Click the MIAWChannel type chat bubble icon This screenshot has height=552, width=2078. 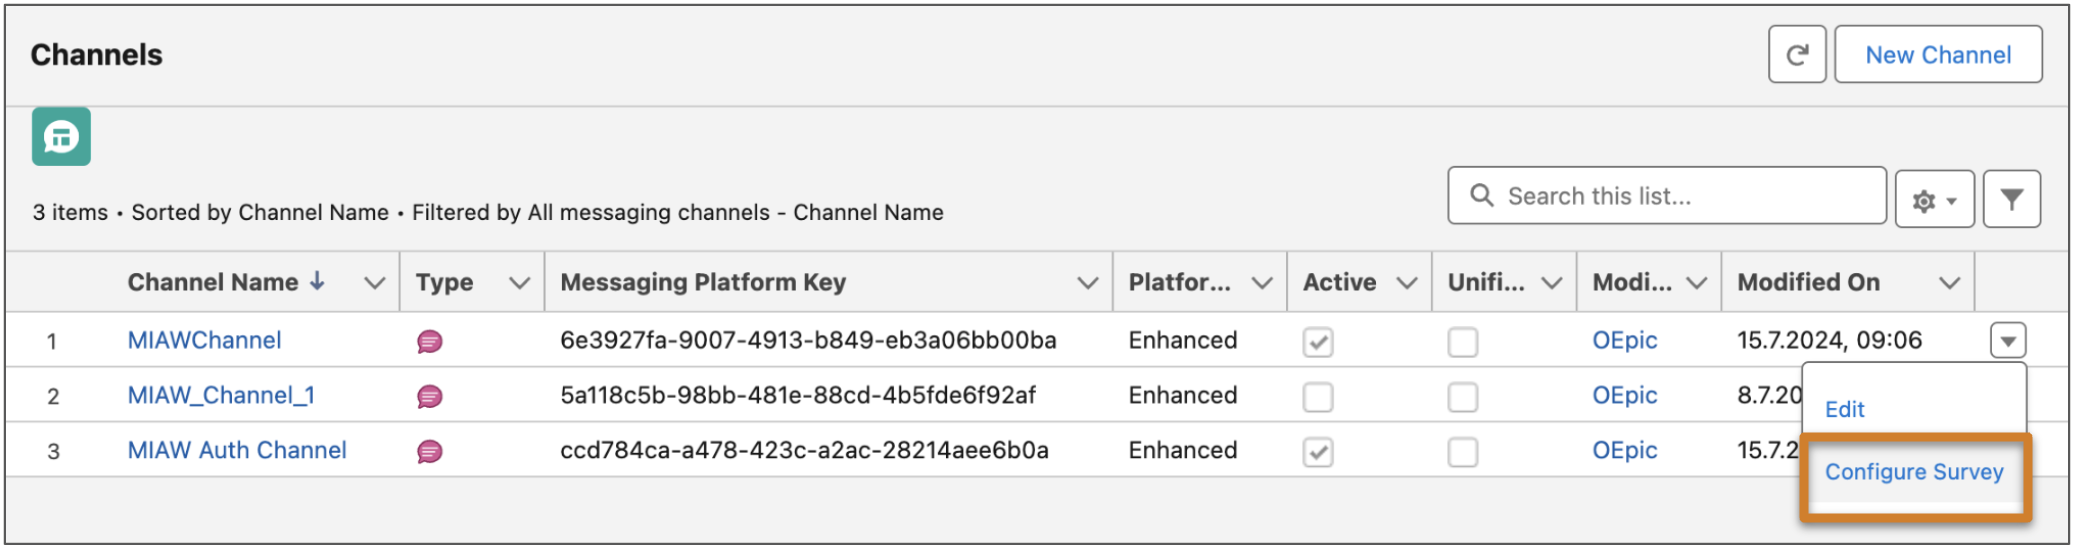[x=430, y=342]
